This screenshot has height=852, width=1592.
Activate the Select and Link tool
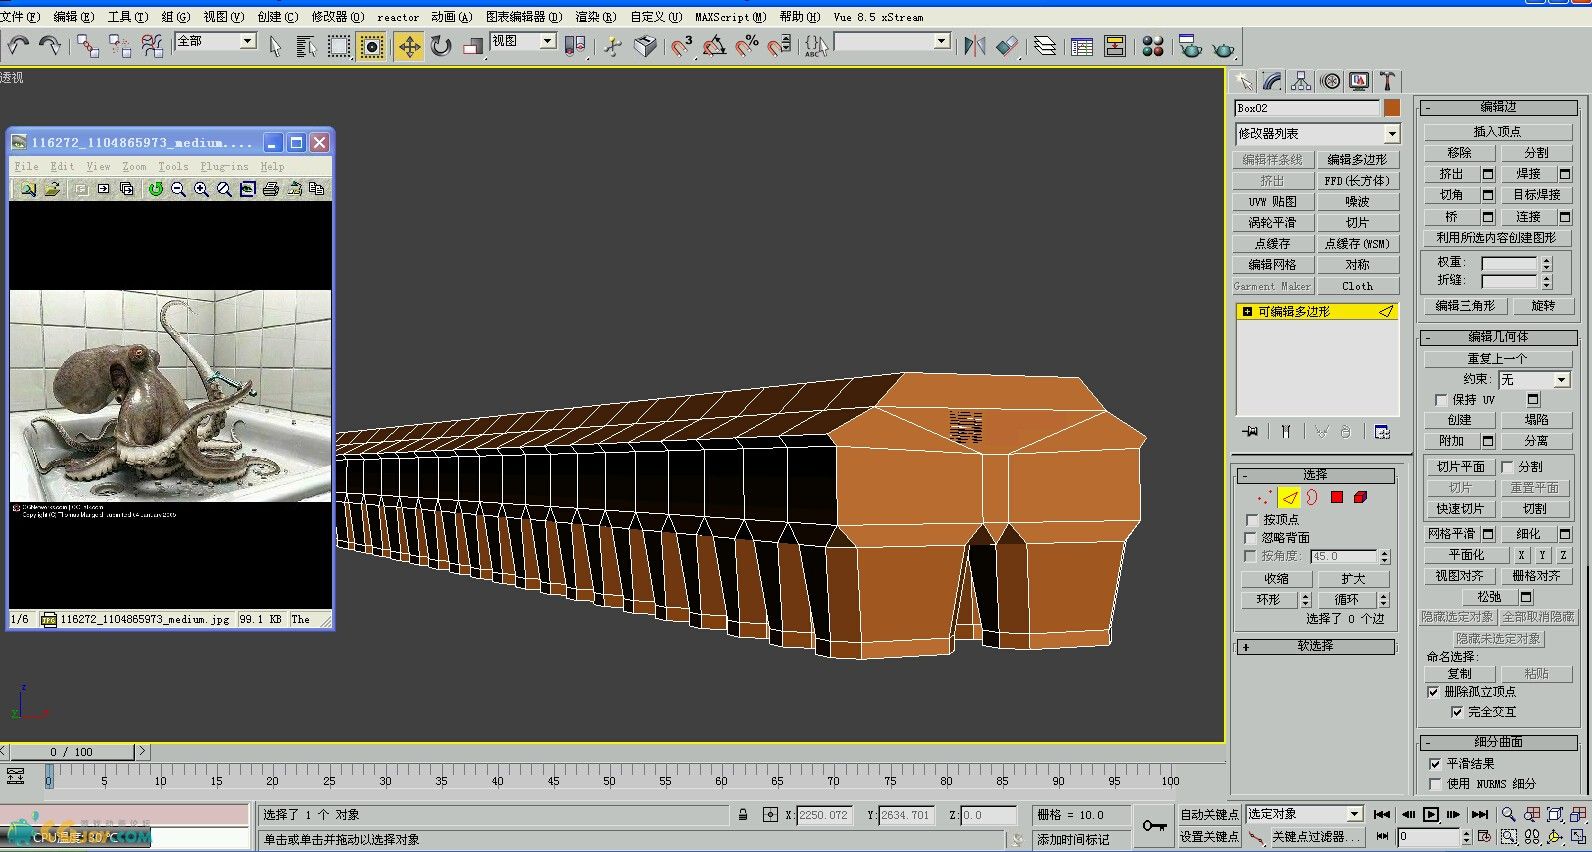88,46
